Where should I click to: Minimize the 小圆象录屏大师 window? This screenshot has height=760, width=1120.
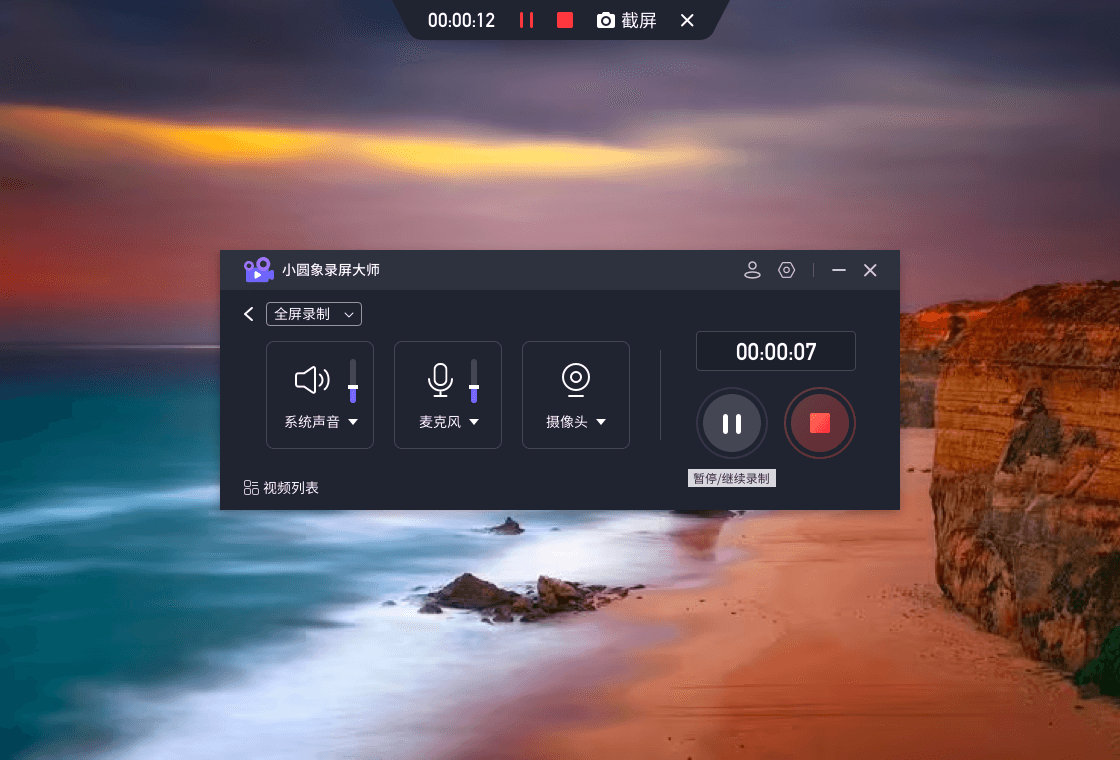839,270
